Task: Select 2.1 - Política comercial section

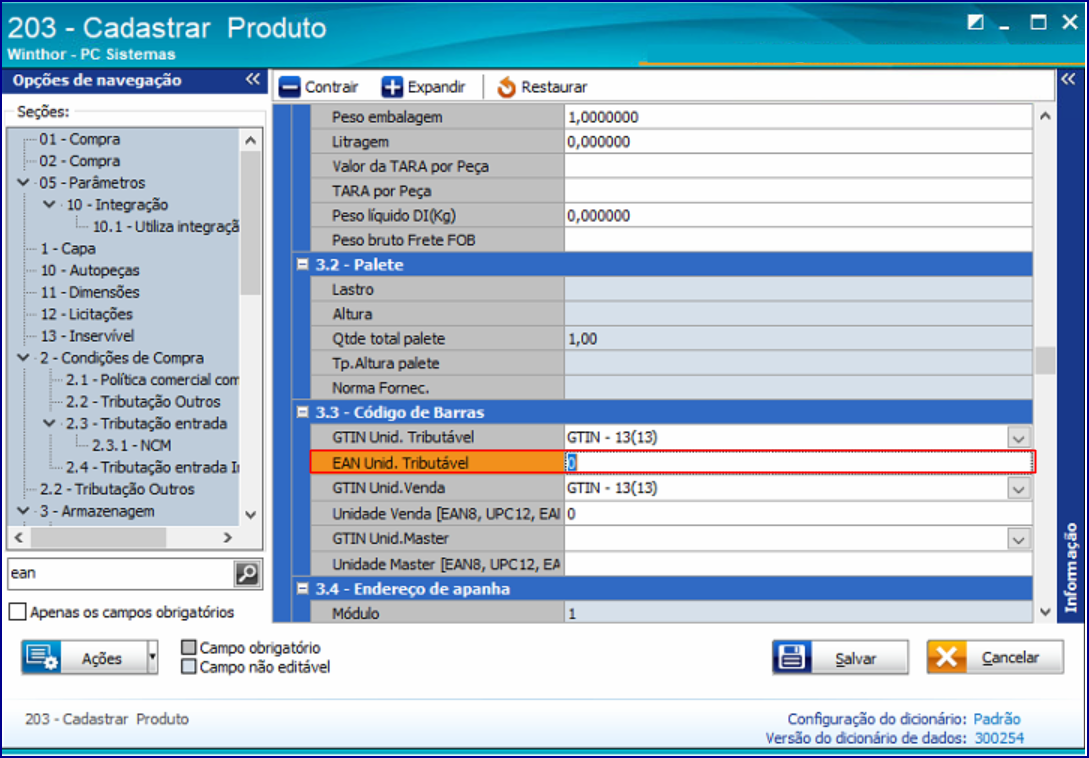Action: click(152, 379)
